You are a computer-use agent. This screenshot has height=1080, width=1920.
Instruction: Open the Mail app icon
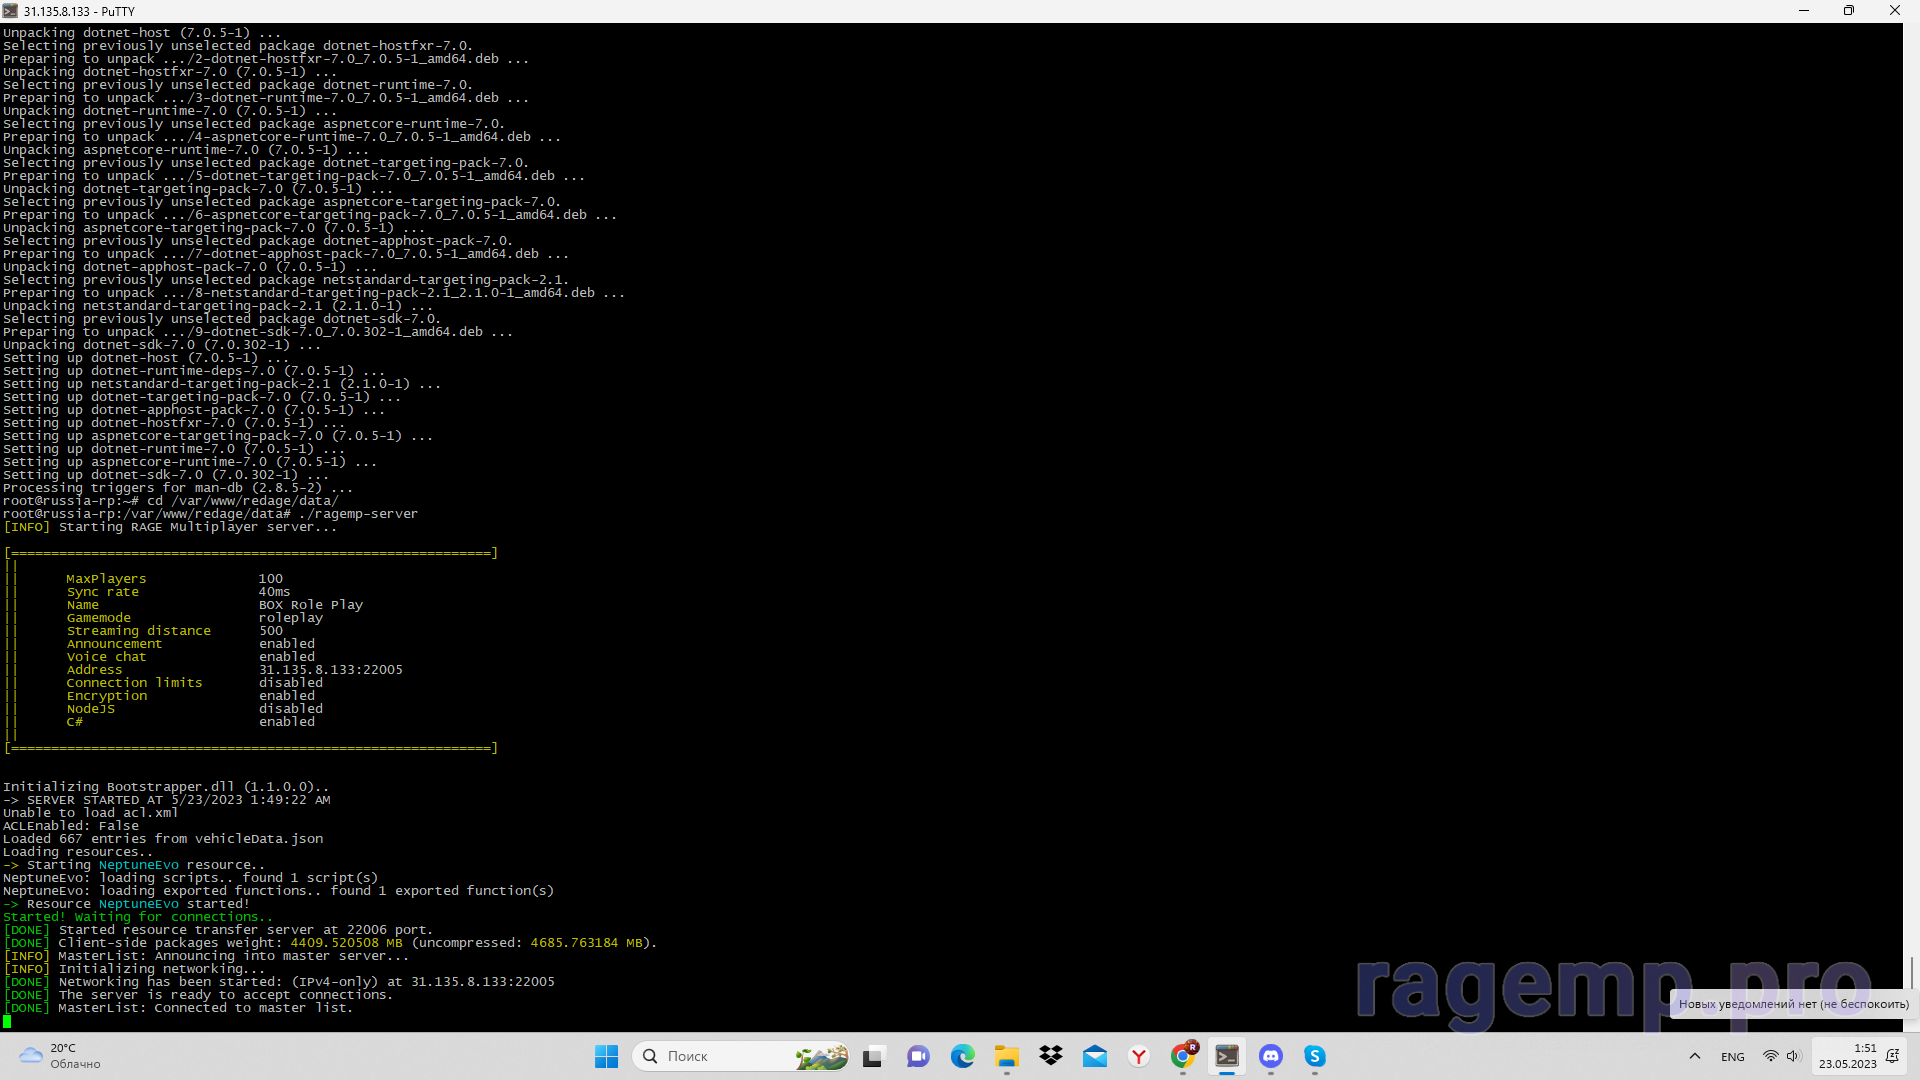pyautogui.click(x=1095, y=1057)
